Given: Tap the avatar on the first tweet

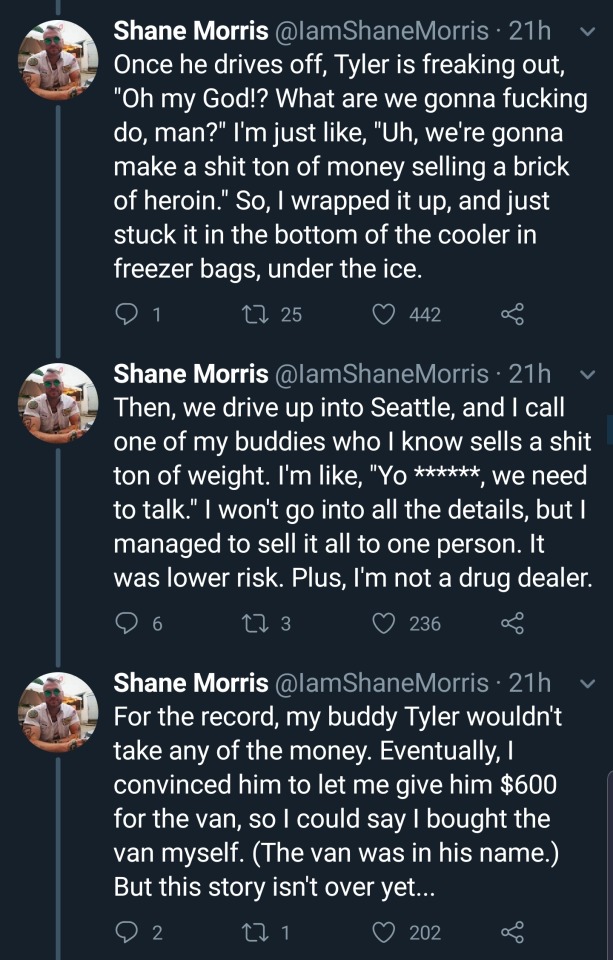Looking at the screenshot, I should tap(58, 61).
